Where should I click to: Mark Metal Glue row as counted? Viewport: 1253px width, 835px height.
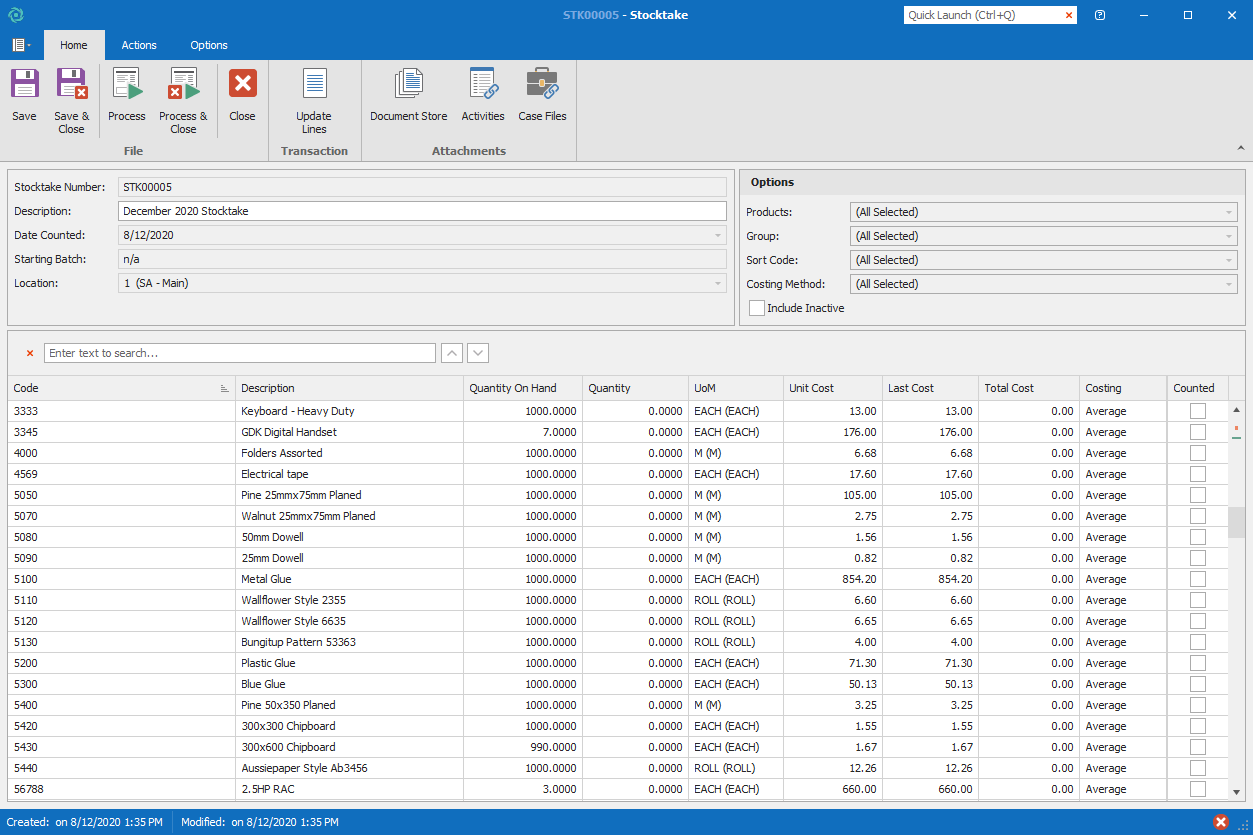(x=1197, y=579)
